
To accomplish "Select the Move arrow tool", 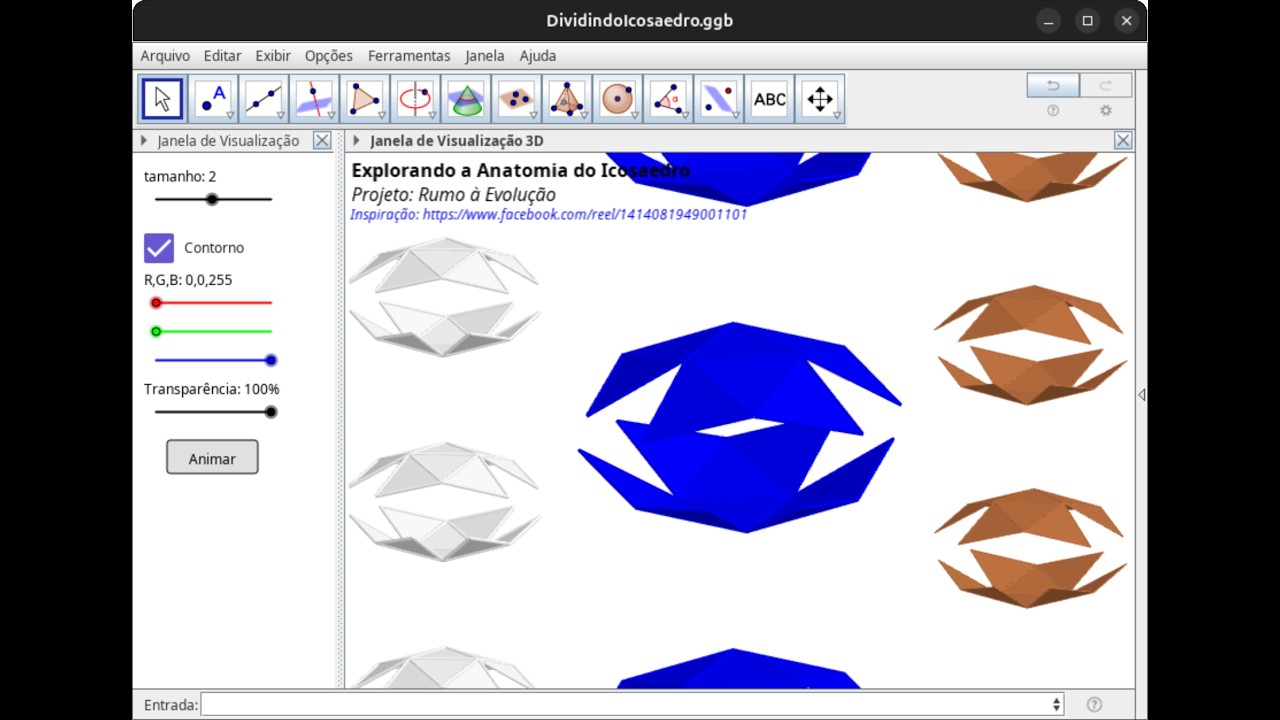I will point(162,99).
